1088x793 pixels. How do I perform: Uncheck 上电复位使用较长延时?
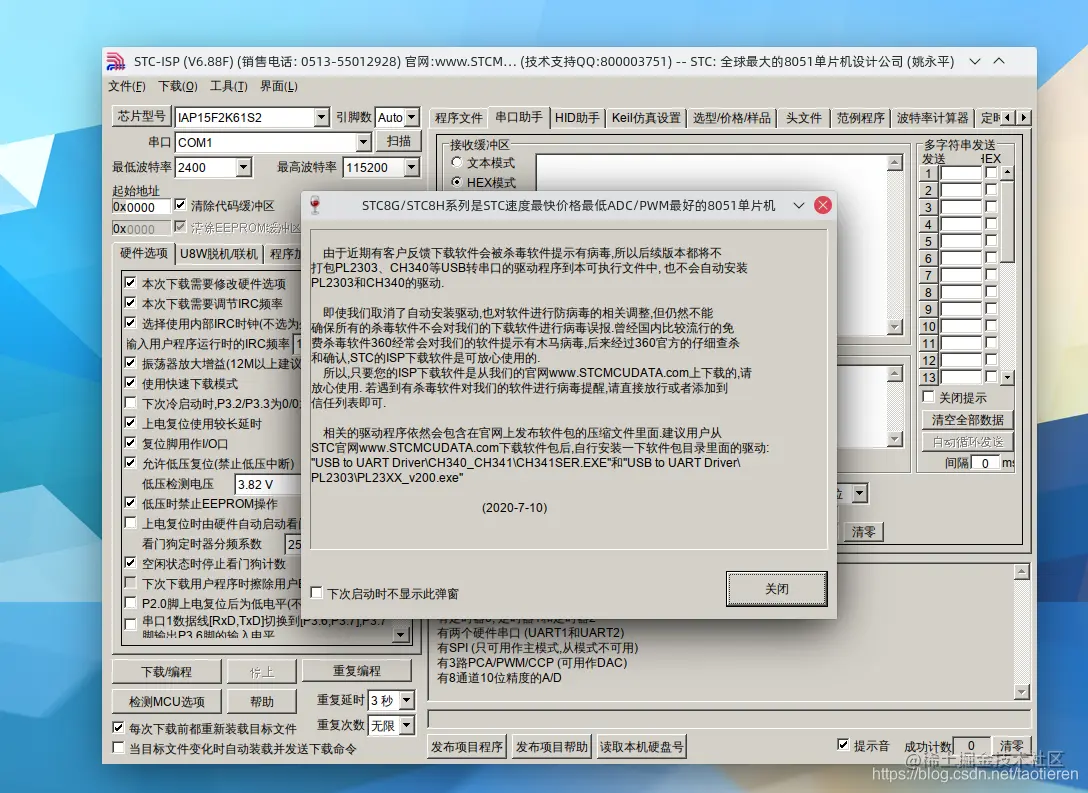click(x=130, y=423)
